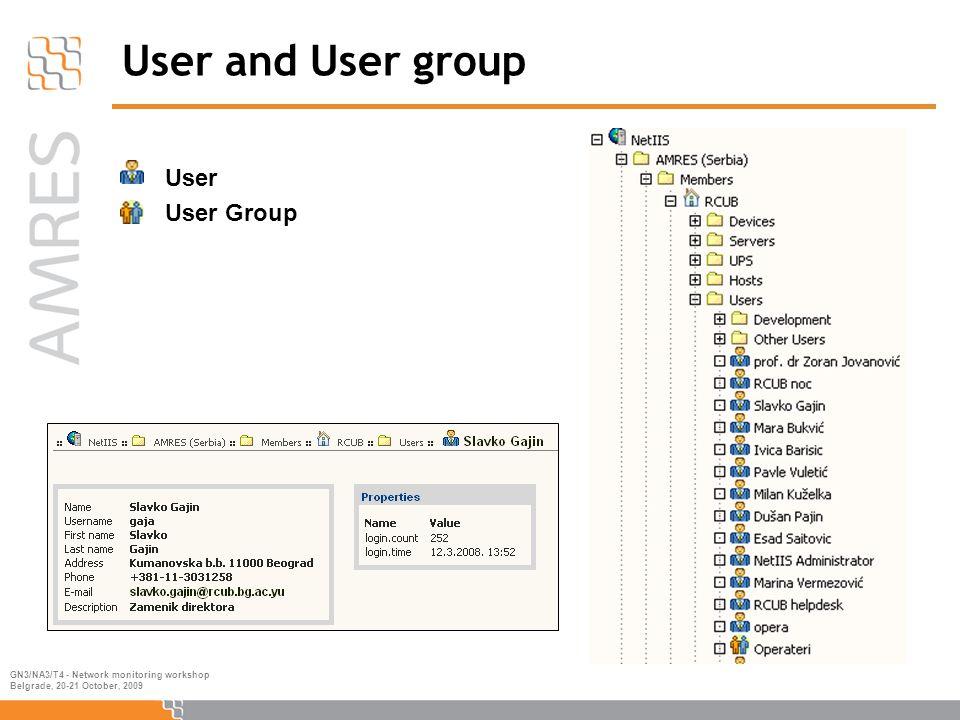
Task: Select NetIIS Administrator in the tree
Action: [x=814, y=560]
